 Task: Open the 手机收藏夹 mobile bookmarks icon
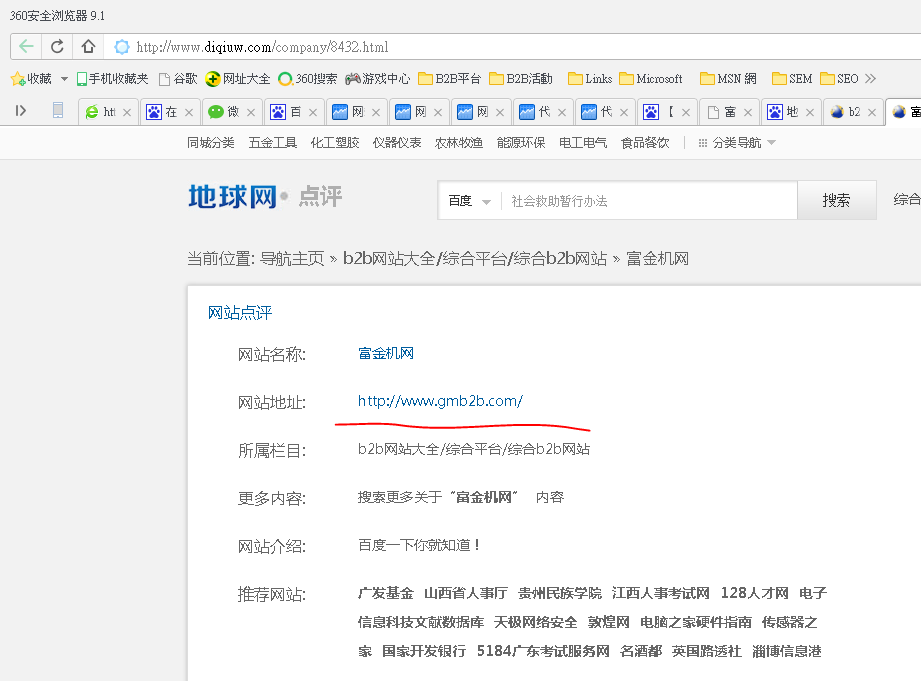coord(83,79)
